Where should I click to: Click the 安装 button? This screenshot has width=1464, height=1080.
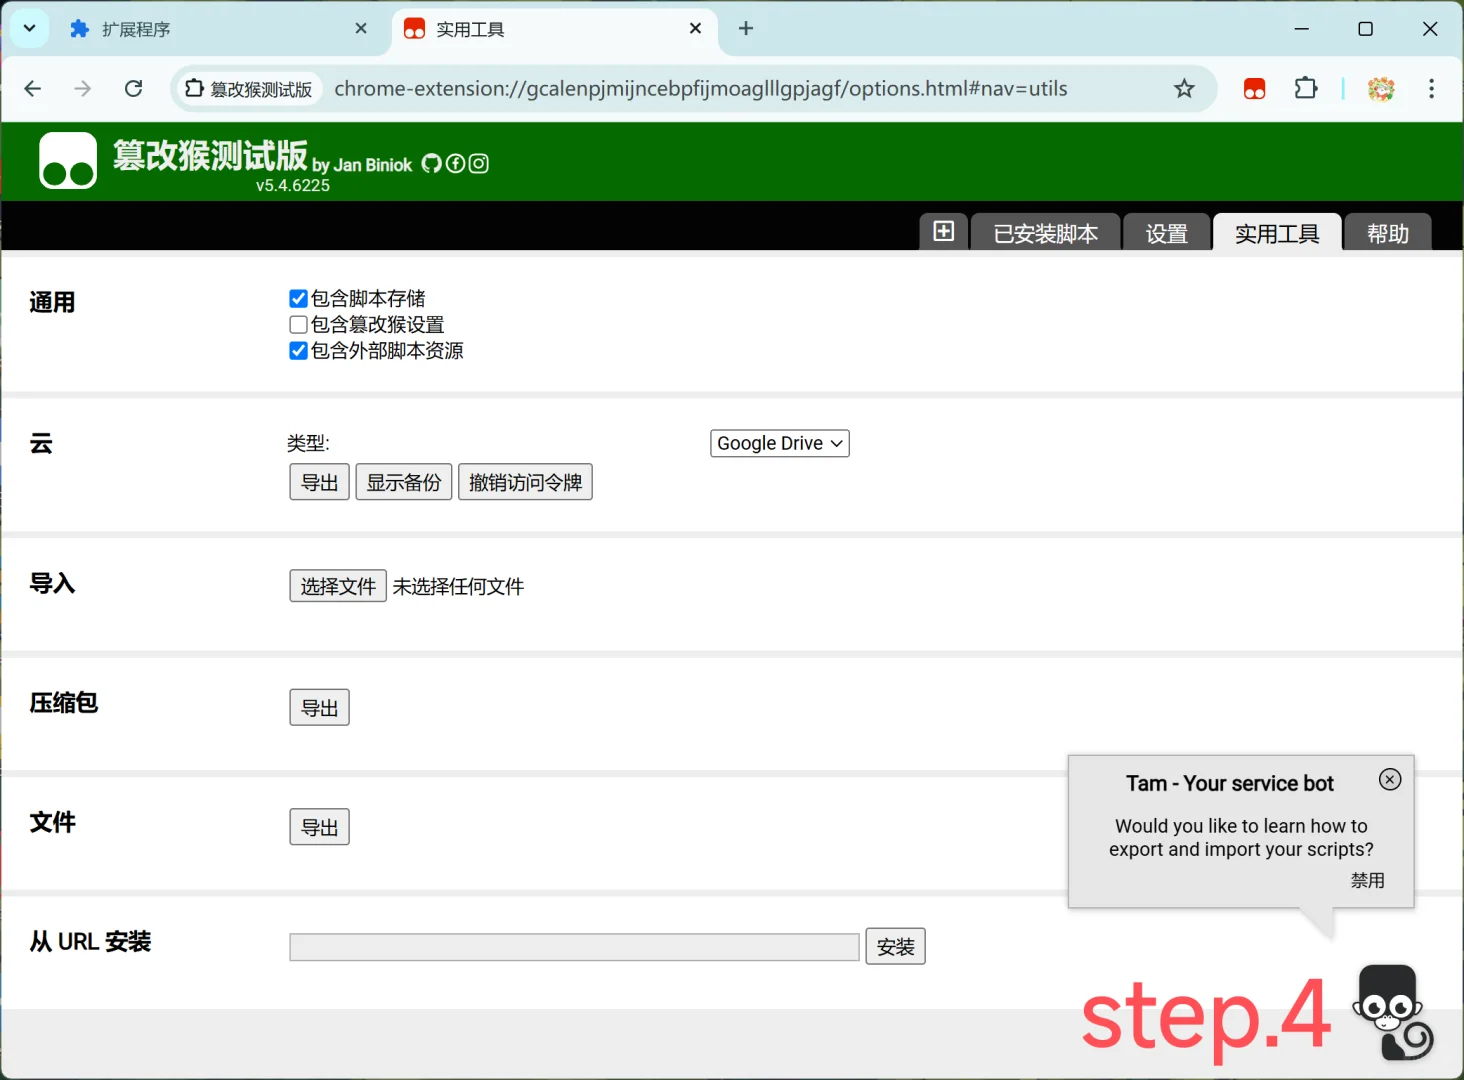(895, 946)
